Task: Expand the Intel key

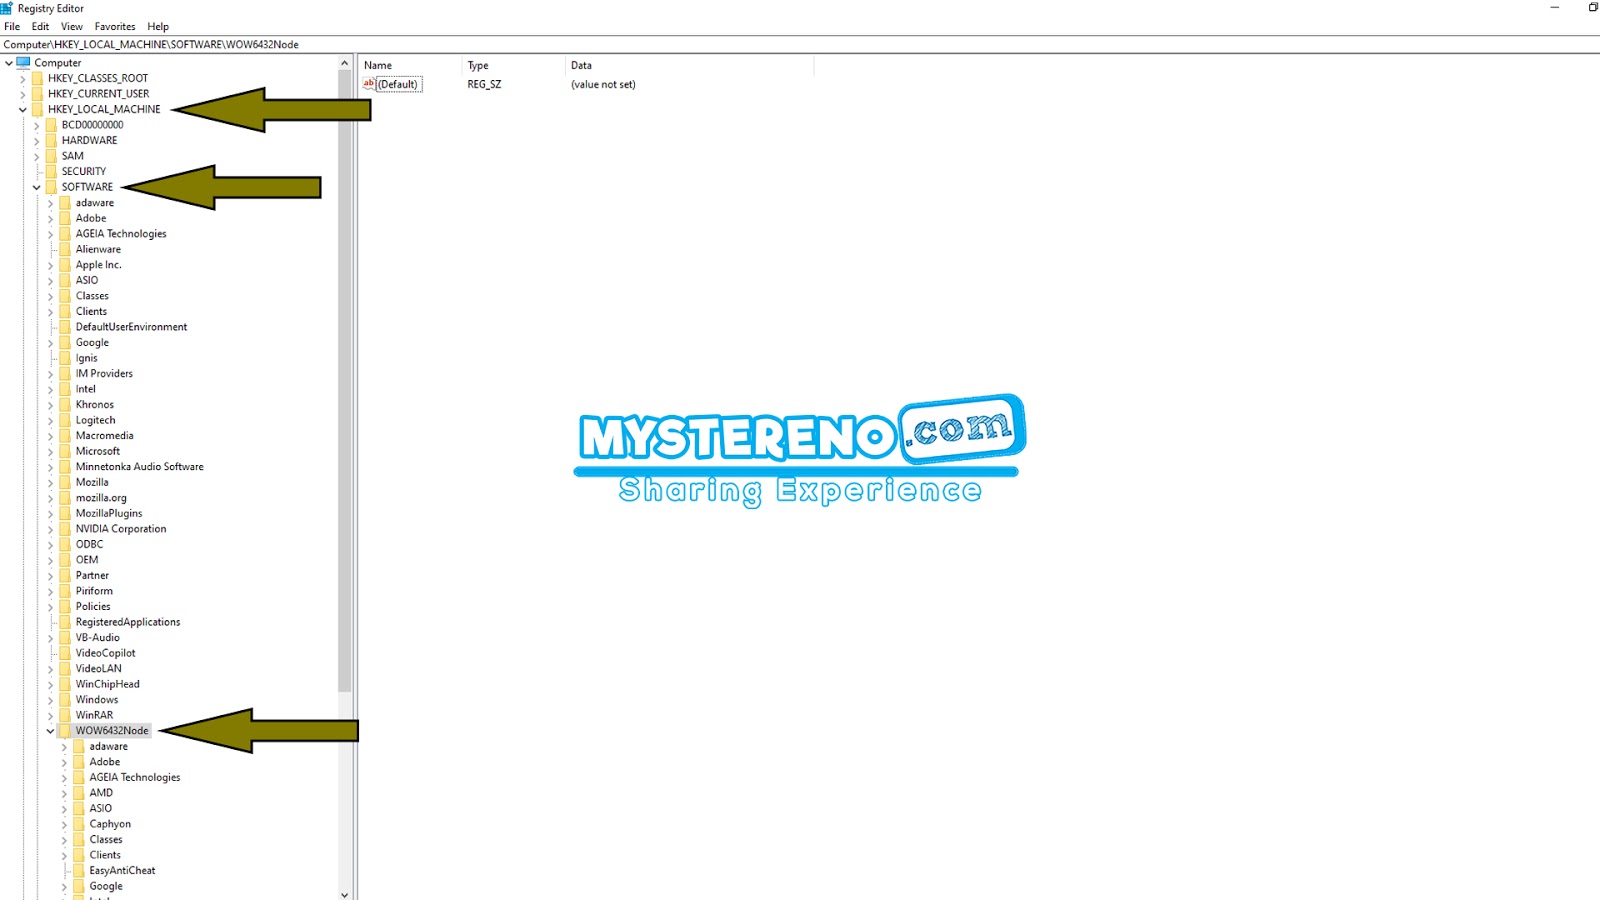Action: [50, 388]
